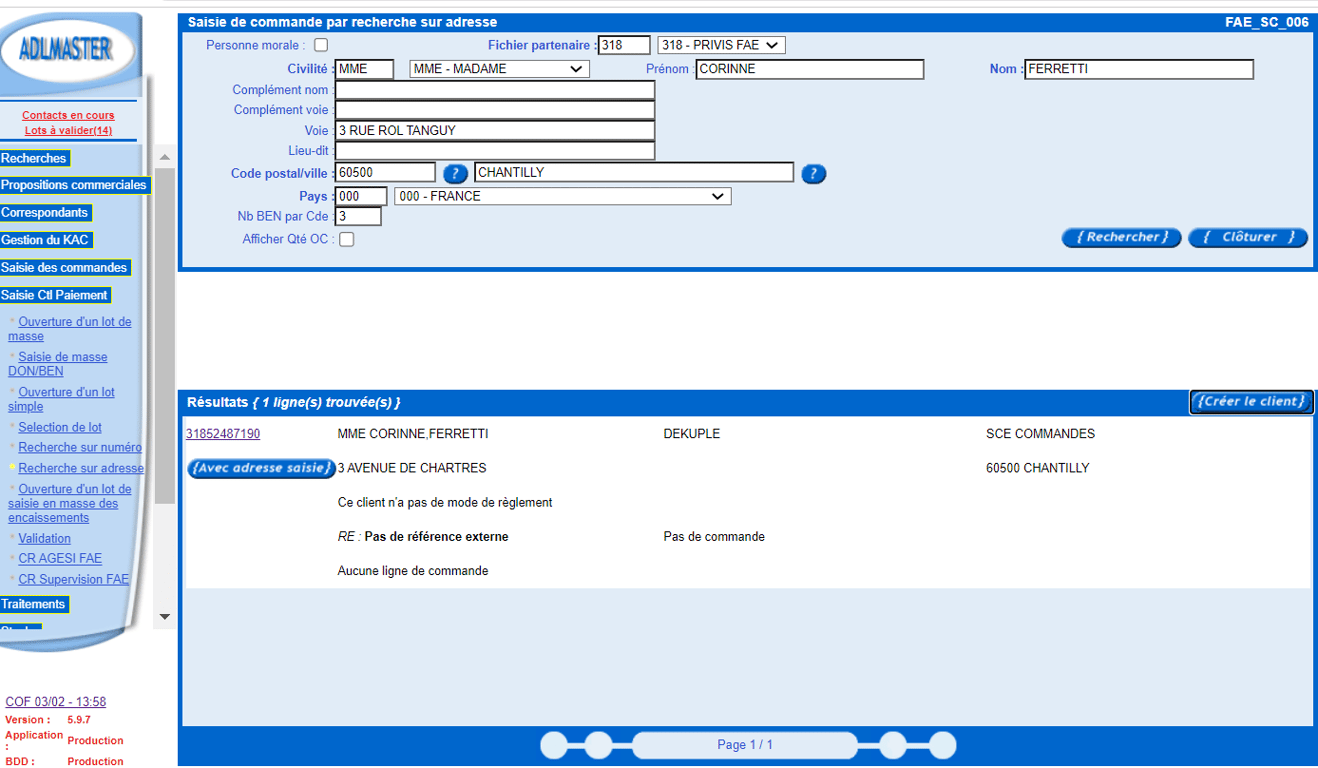Open Lots à valider(14) link
Viewport: 1318px width, 768px height.
(x=68, y=131)
